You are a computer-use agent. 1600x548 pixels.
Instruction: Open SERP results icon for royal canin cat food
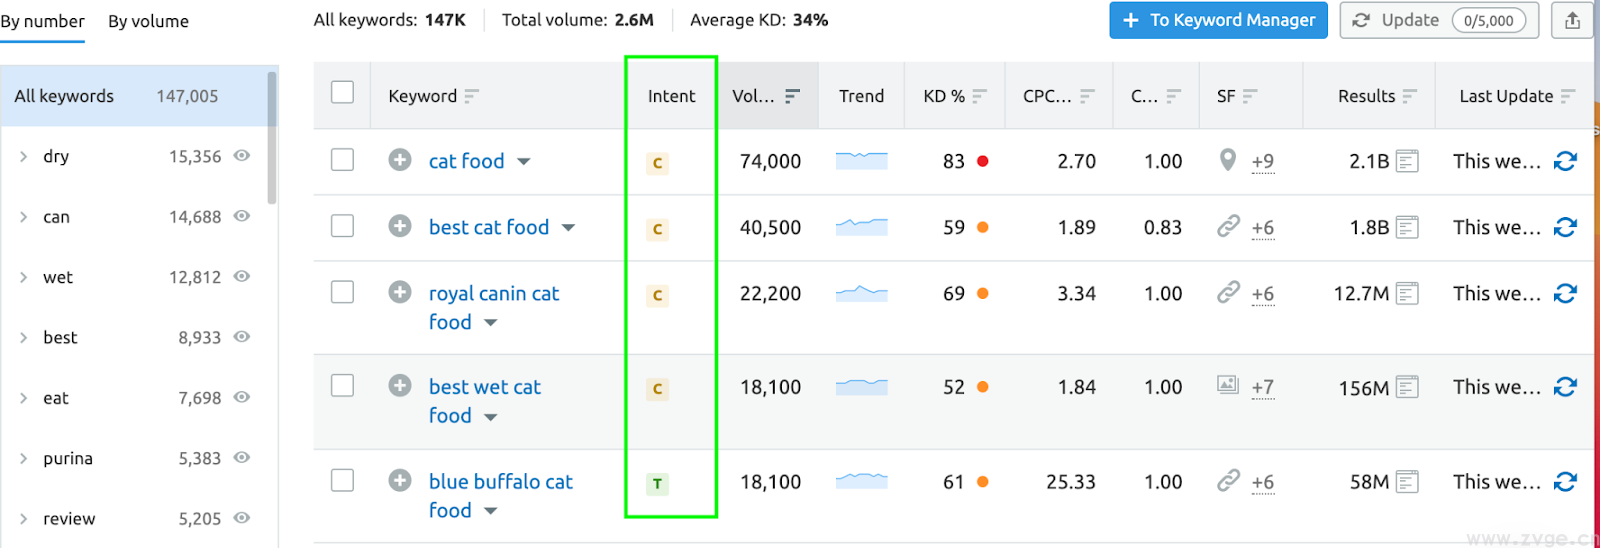(1407, 294)
